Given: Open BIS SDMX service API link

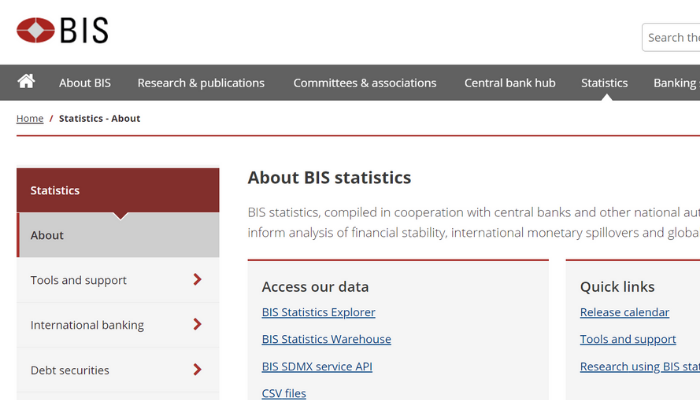Looking at the screenshot, I should pyautogui.click(x=317, y=367).
